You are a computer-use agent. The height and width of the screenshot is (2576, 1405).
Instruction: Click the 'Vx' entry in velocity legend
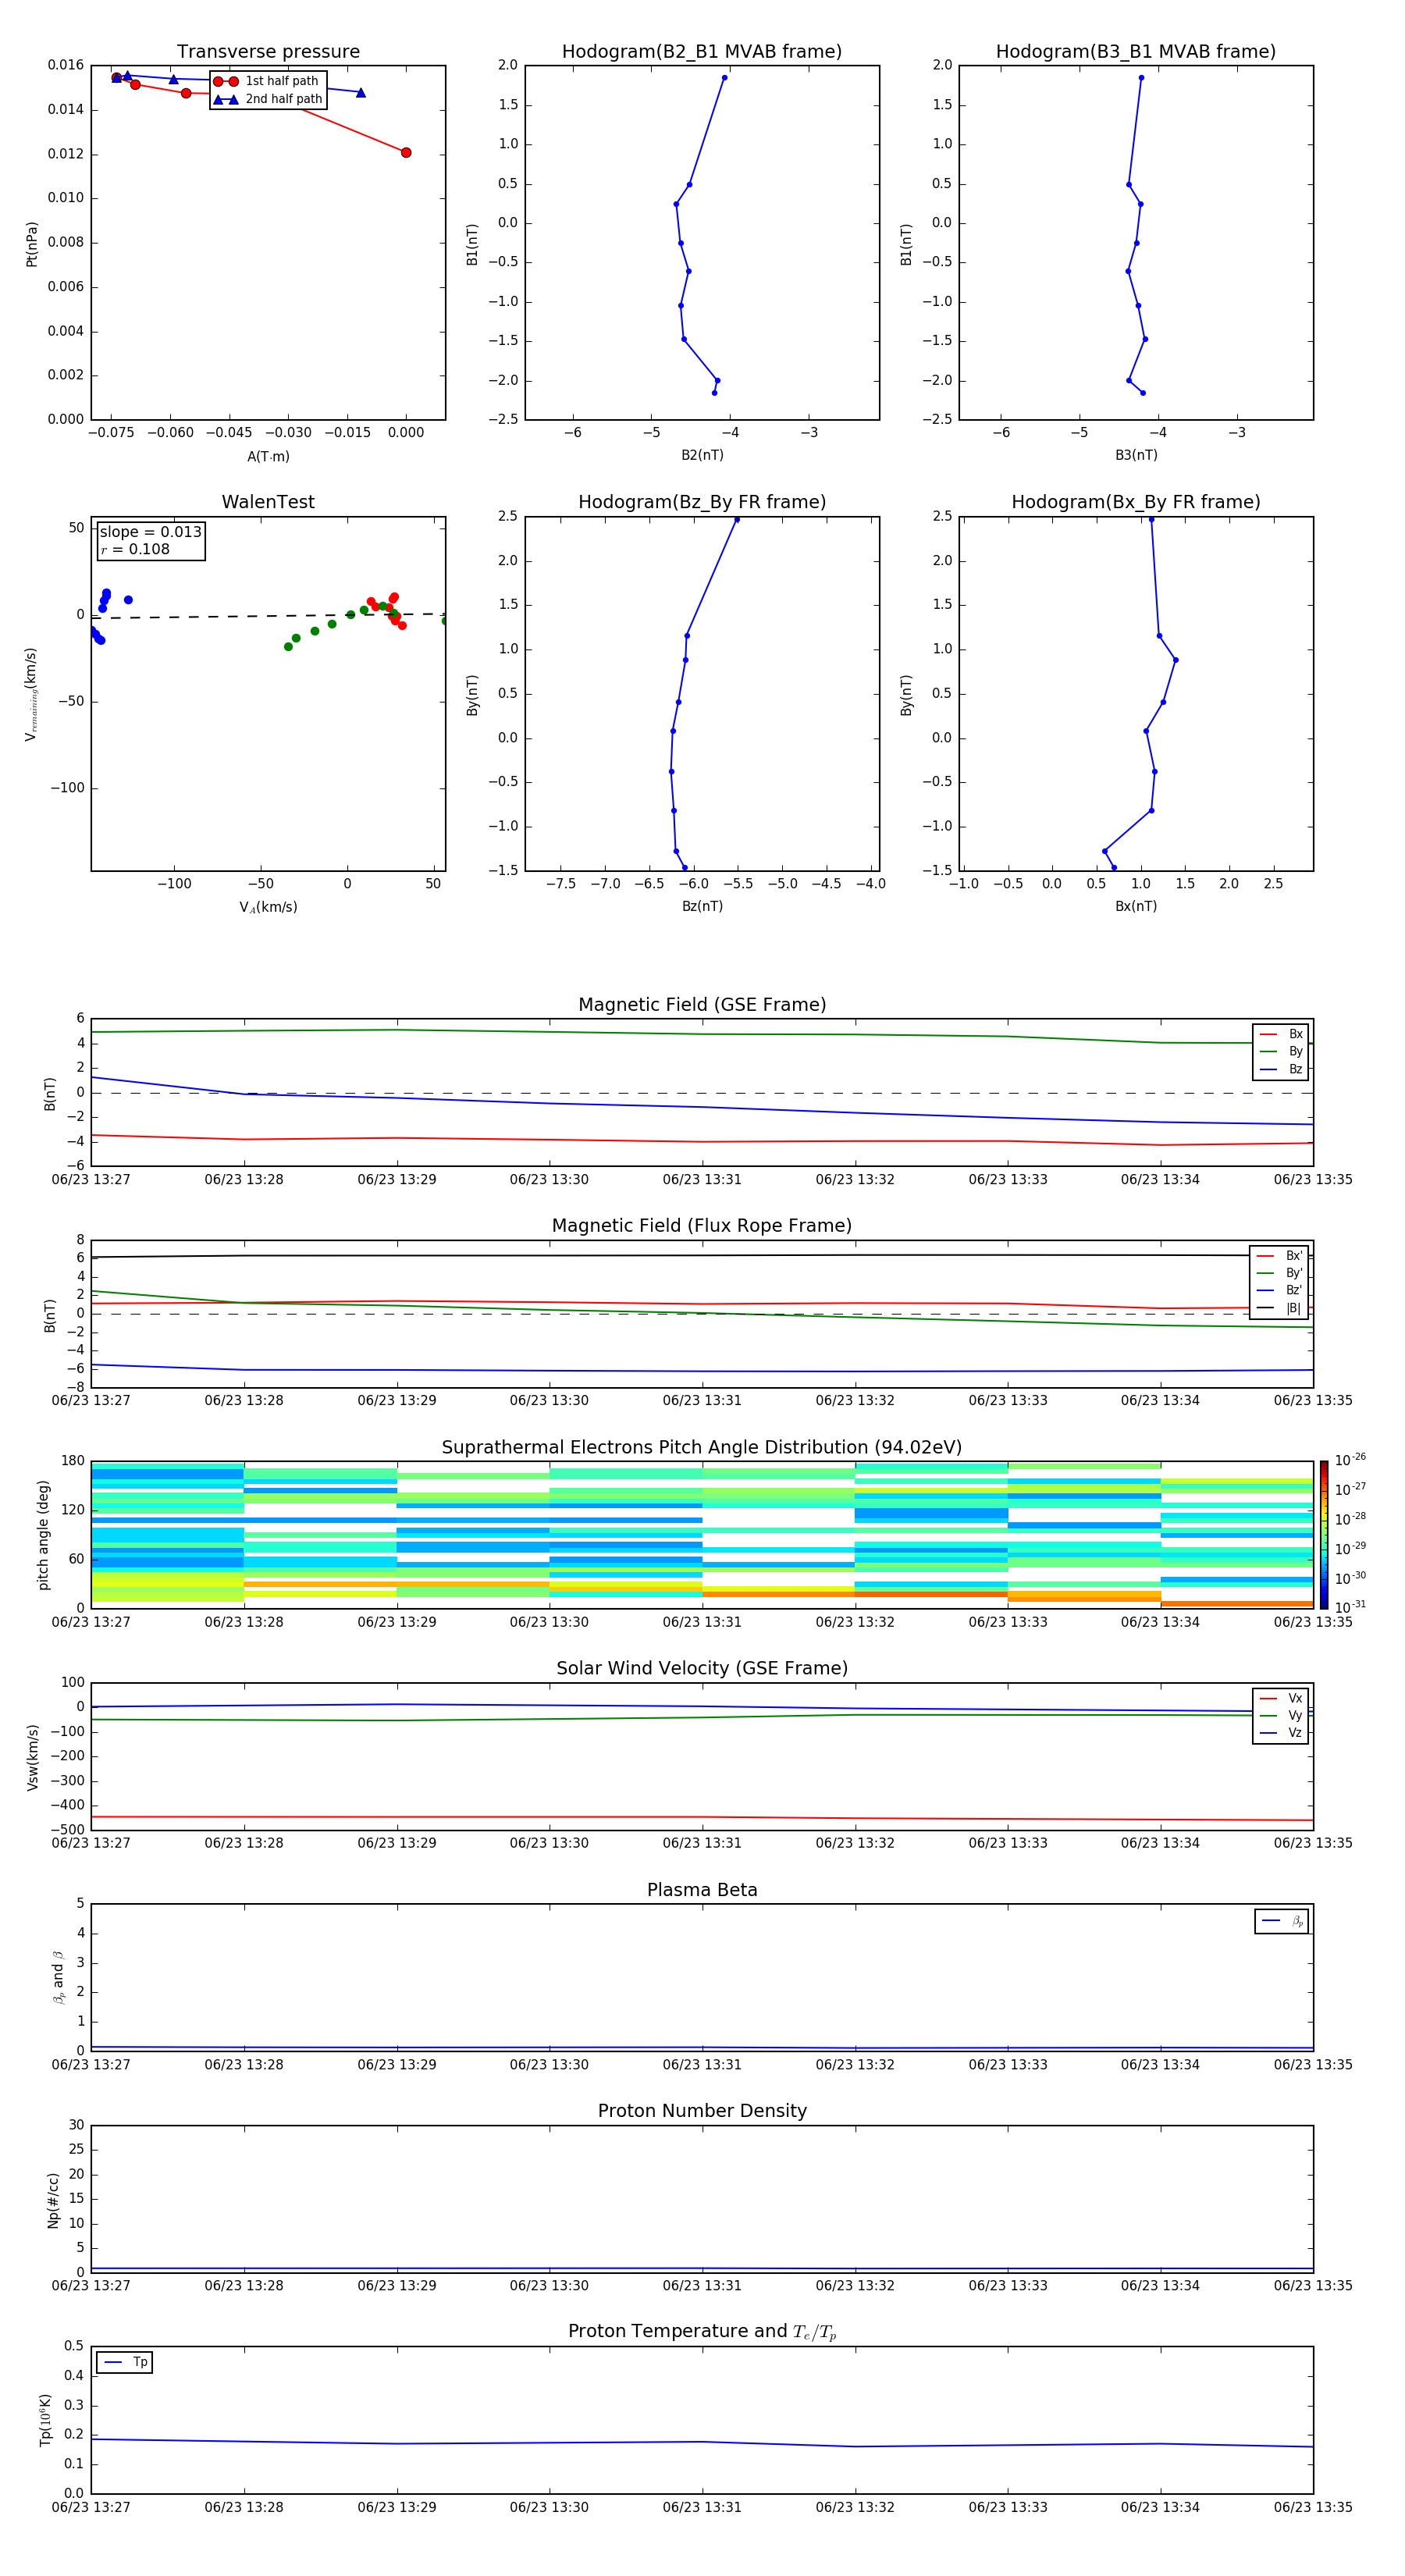1281,1698
